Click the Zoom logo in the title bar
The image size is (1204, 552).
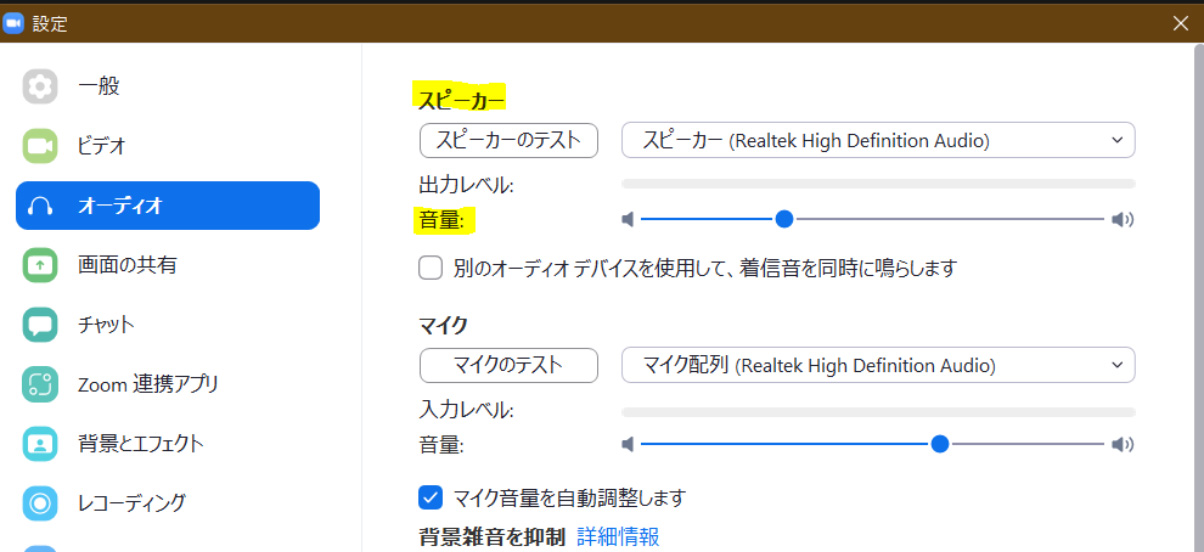point(13,23)
